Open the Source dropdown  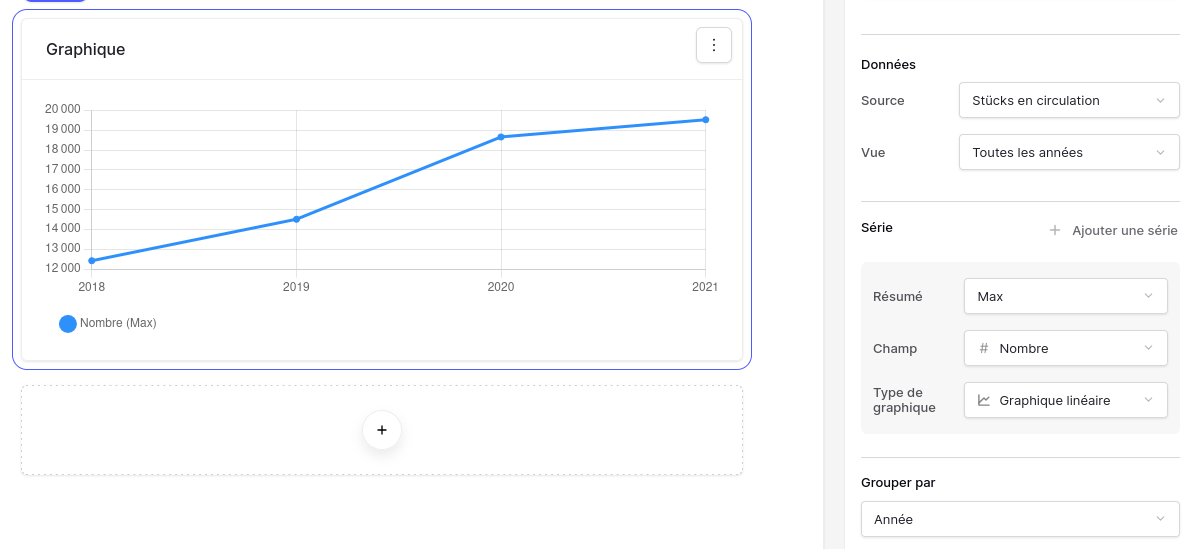[1068, 100]
